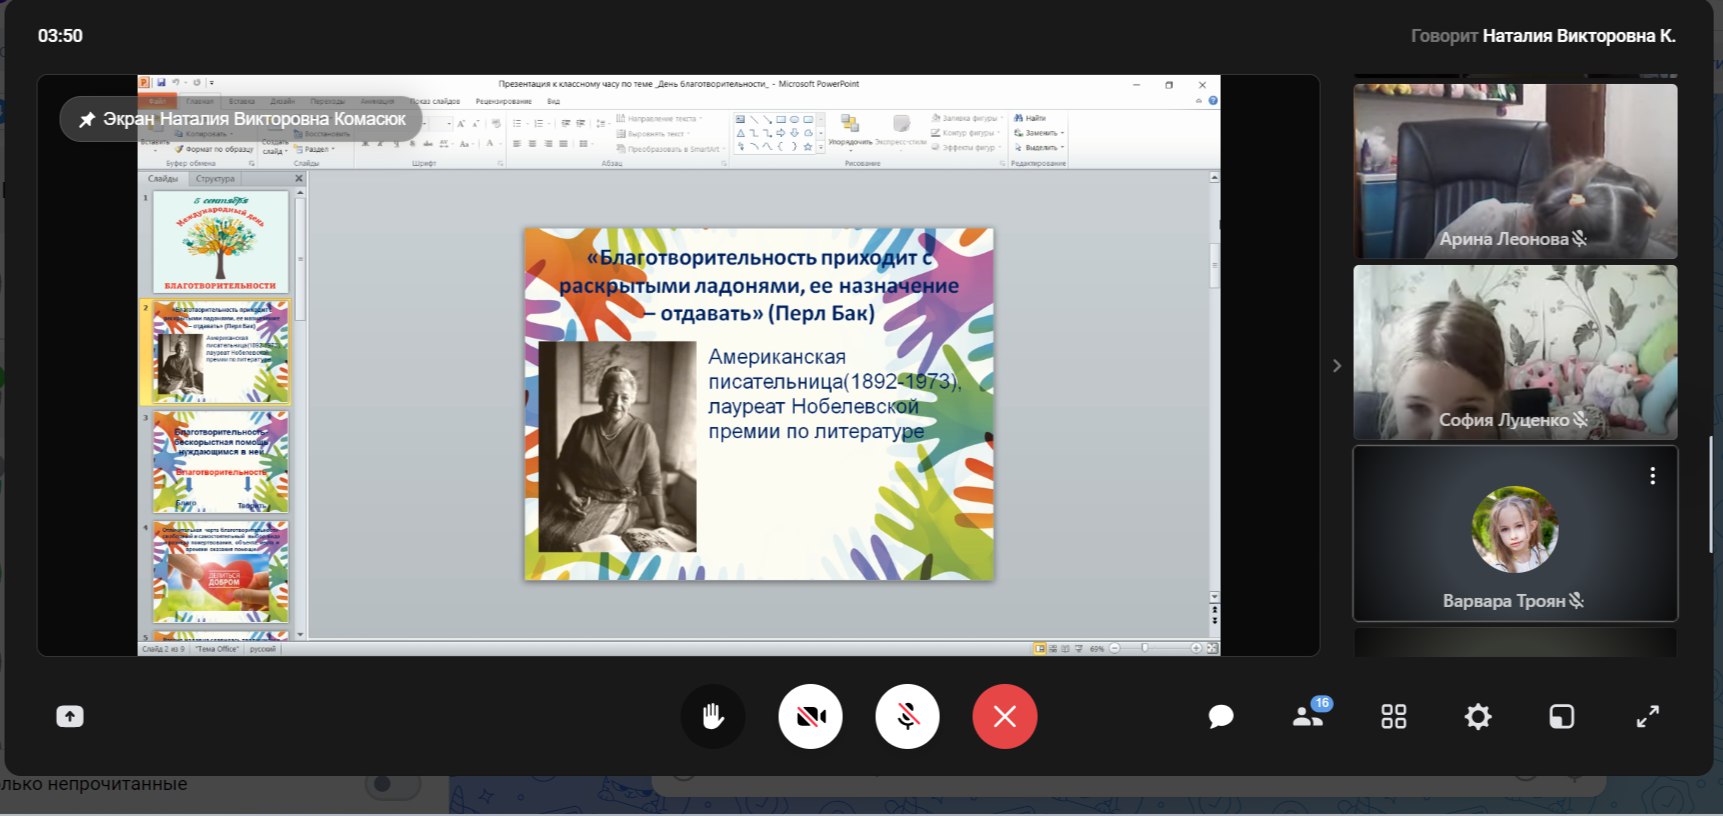The height and width of the screenshot is (816, 1723).
Task: Switch to 'Слайды' tab in slide pane
Action: pos(163,179)
